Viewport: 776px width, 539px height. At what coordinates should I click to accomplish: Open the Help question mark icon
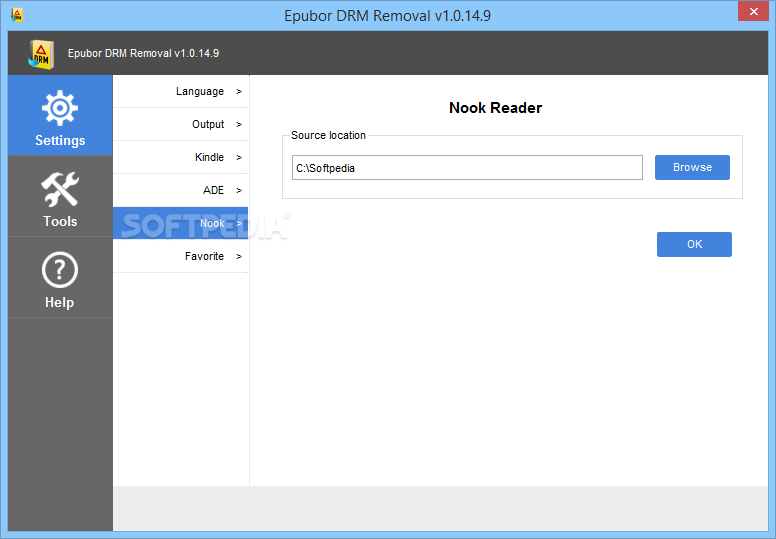point(60,270)
